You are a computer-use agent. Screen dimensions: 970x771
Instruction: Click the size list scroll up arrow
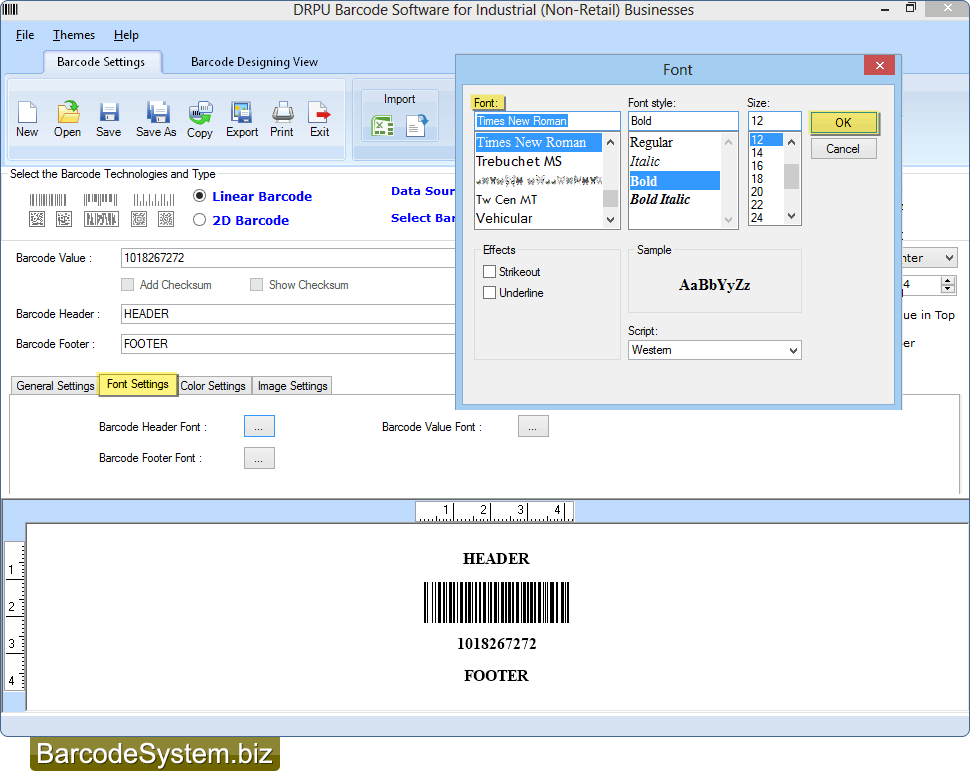click(791, 142)
